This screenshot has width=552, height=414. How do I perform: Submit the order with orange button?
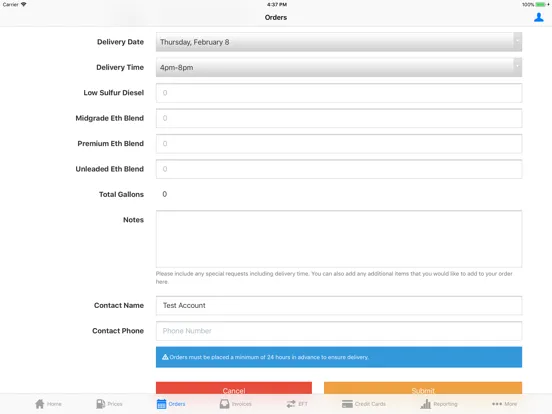[423, 388]
